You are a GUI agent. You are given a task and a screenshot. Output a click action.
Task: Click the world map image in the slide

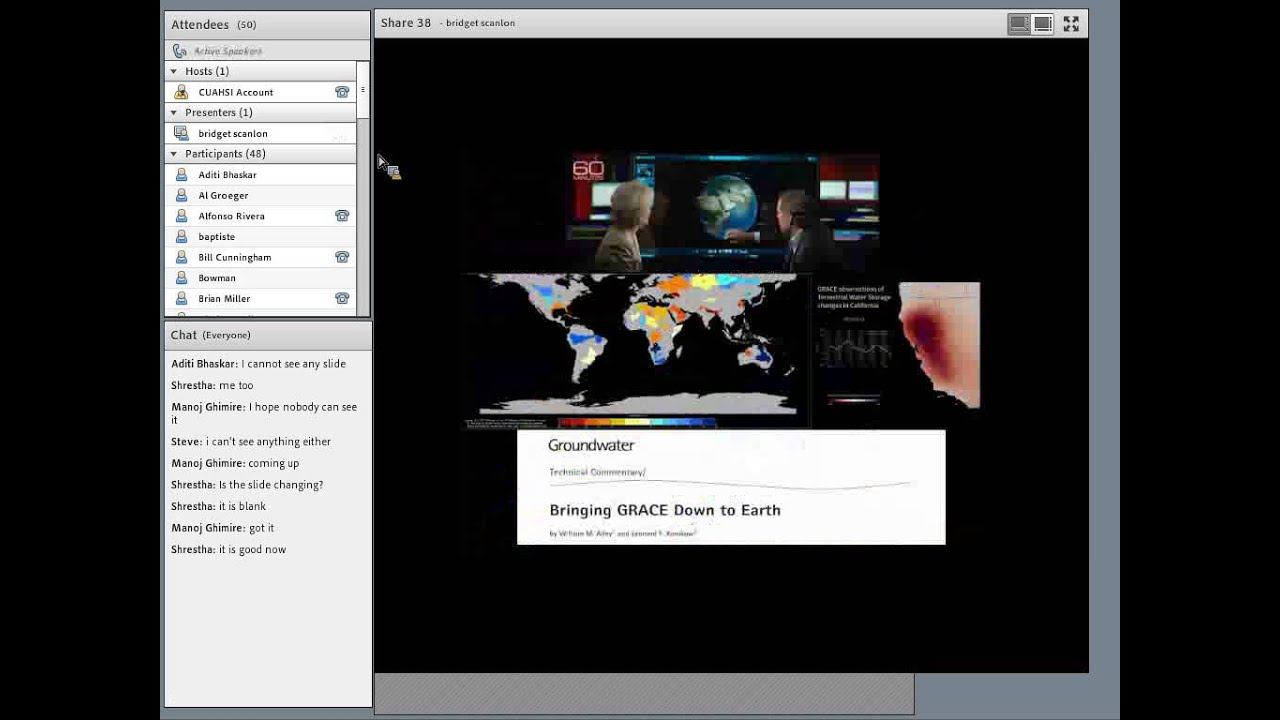[x=637, y=346]
